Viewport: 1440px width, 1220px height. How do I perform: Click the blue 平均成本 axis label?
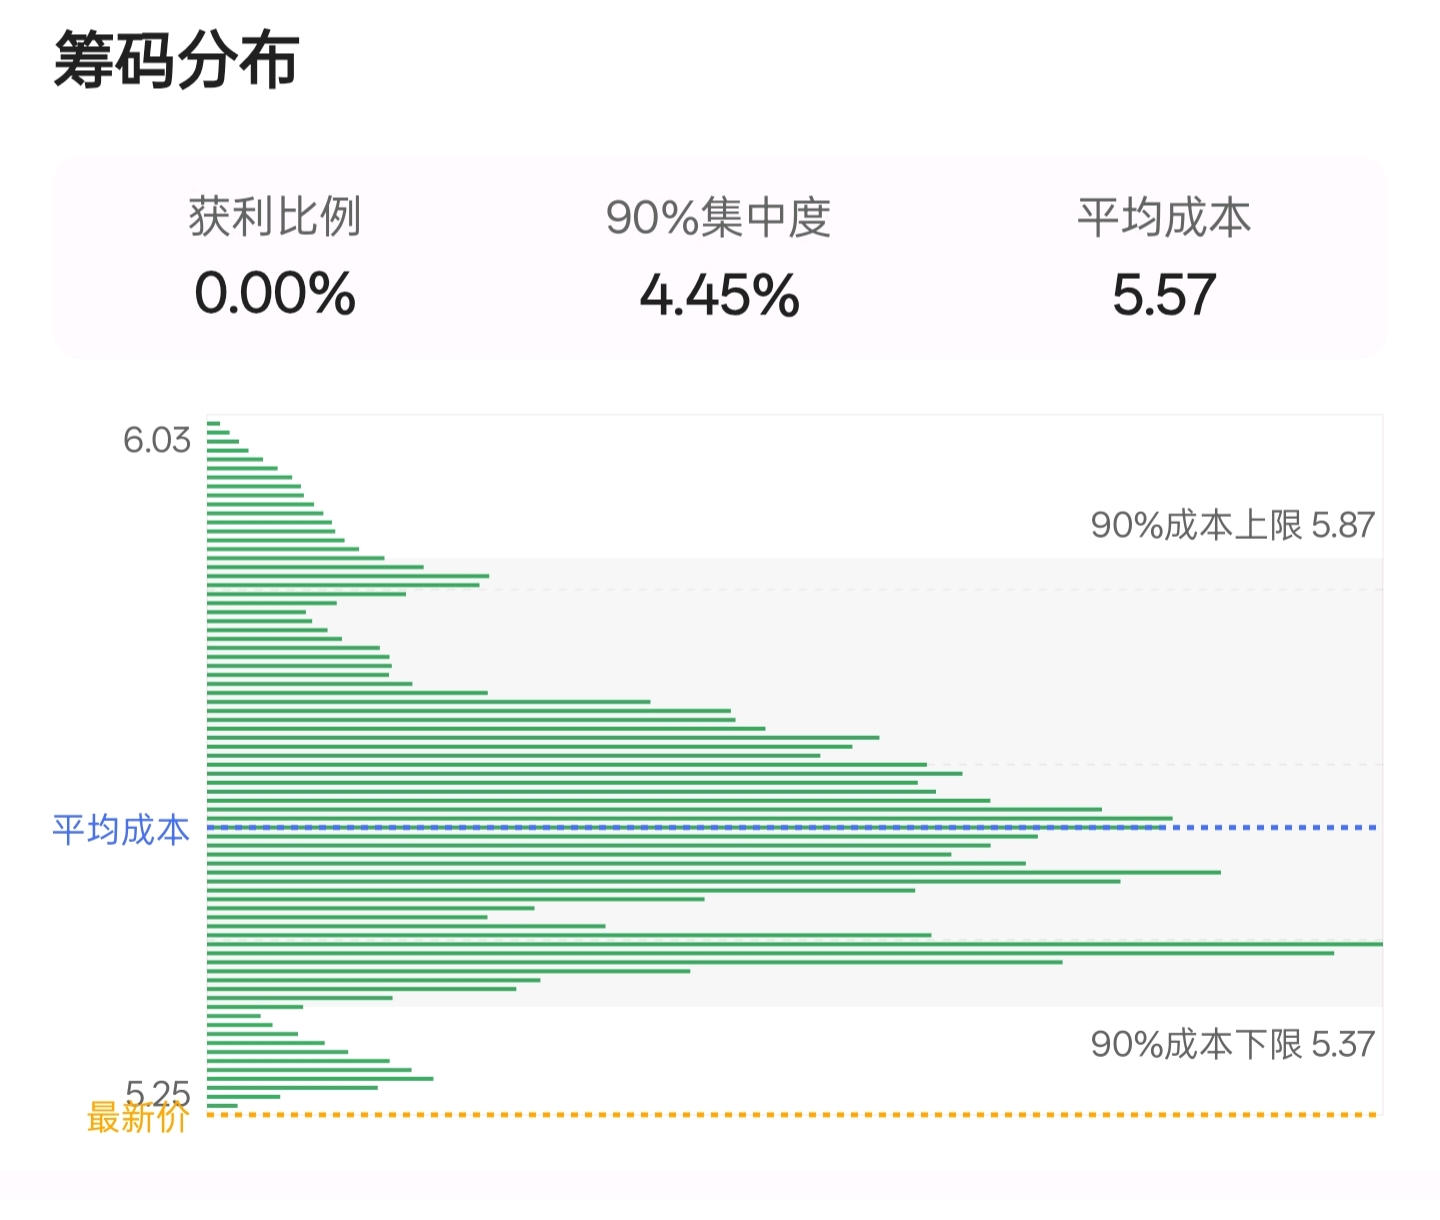[120, 830]
